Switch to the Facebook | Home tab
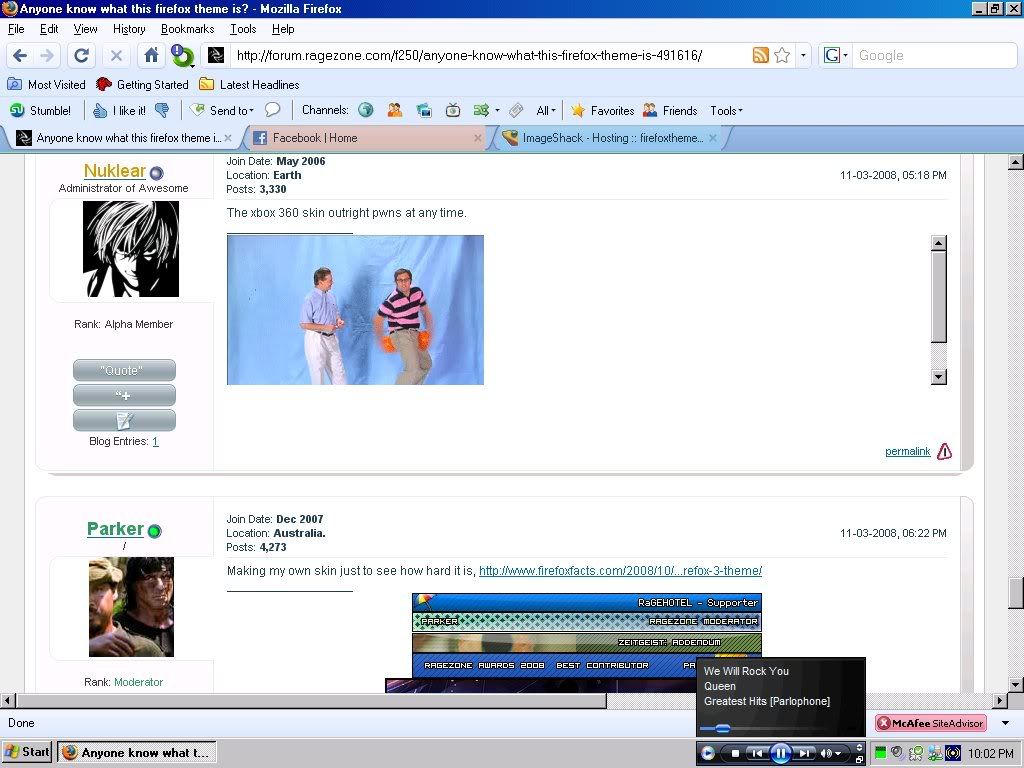Screen dimensions: 1024x768 click(x=314, y=138)
